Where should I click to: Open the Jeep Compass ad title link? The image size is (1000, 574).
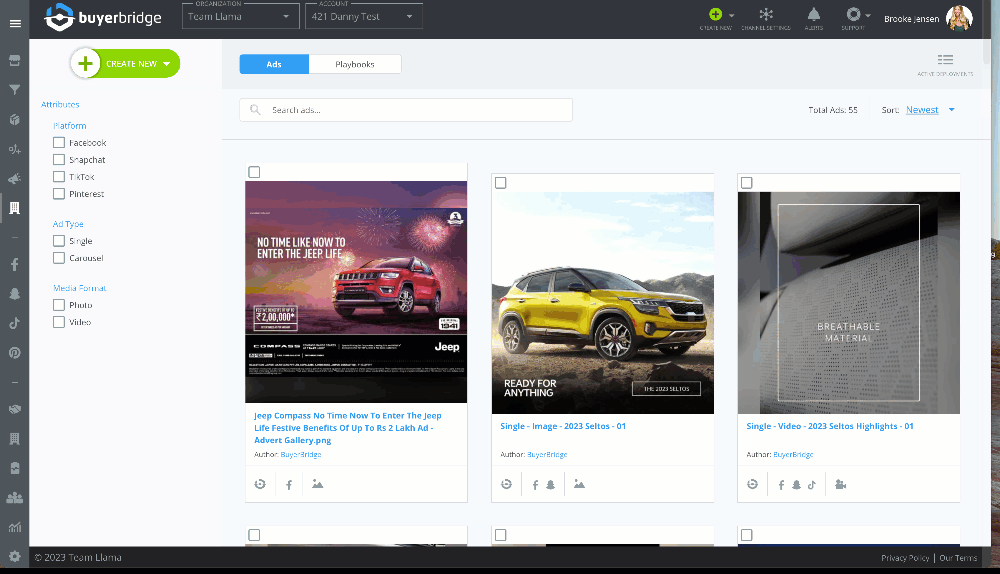348,428
